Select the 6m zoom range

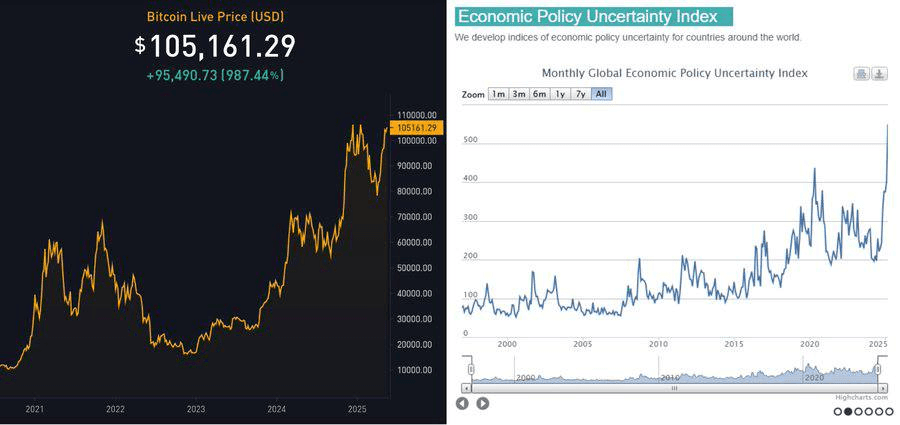coord(539,94)
